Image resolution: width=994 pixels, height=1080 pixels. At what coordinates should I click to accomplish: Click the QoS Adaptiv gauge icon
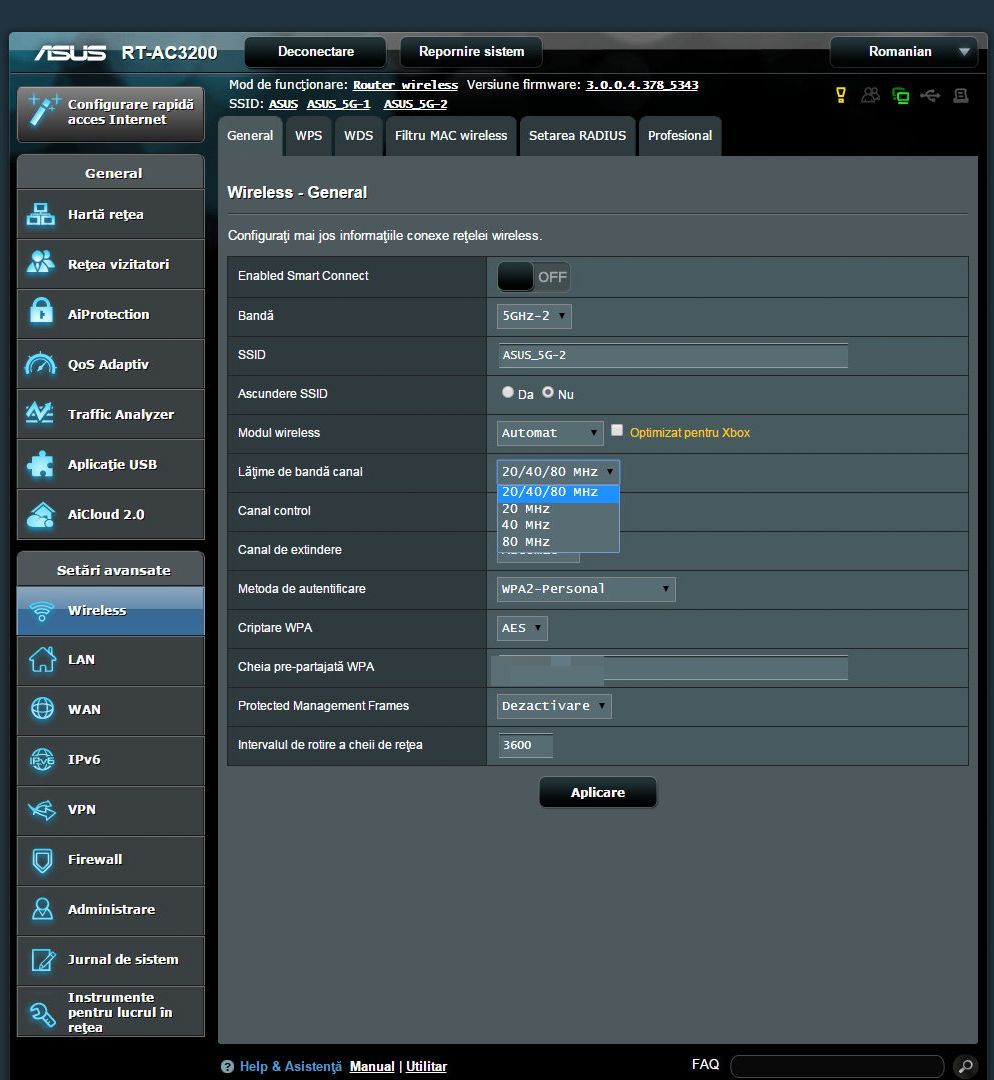click(x=41, y=364)
